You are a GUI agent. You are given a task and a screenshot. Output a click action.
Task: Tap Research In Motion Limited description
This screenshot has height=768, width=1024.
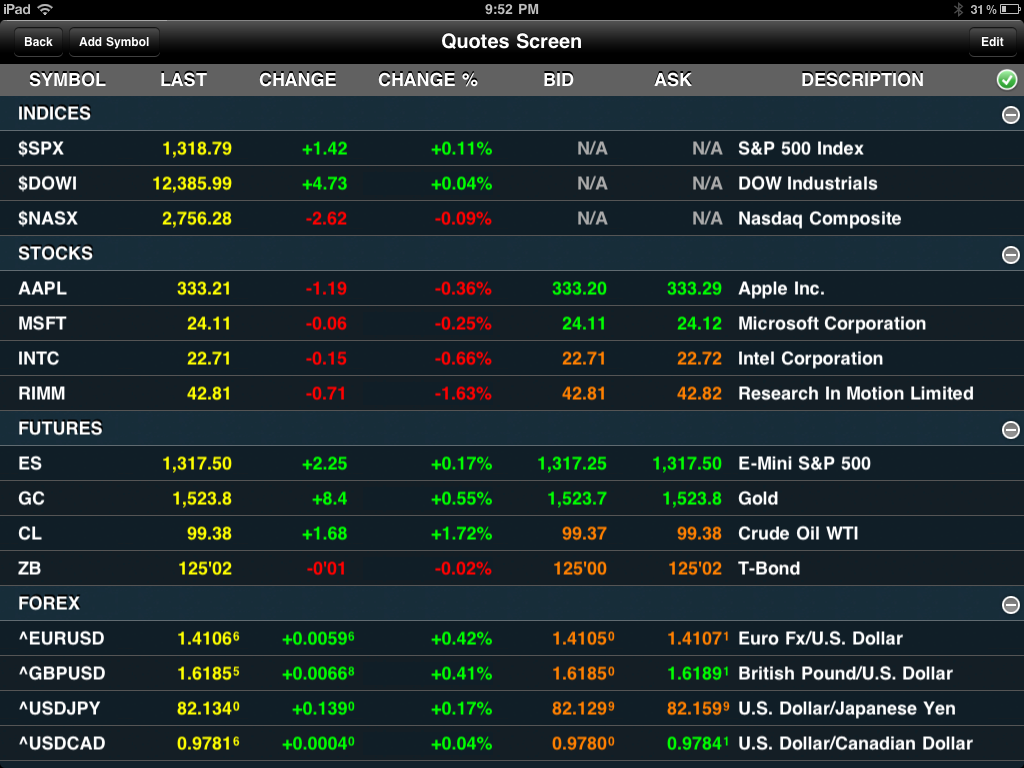coord(856,393)
